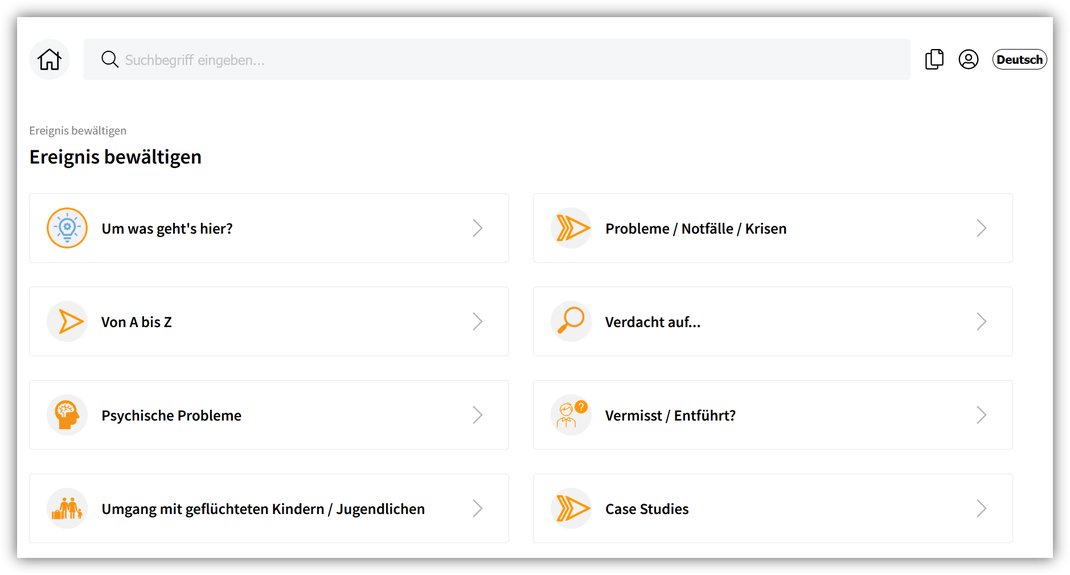1070x575 pixels.
Task: Click the lightbulb icon for Um was geht's hier
Action: pyautogui.click(x=67, y=228)
